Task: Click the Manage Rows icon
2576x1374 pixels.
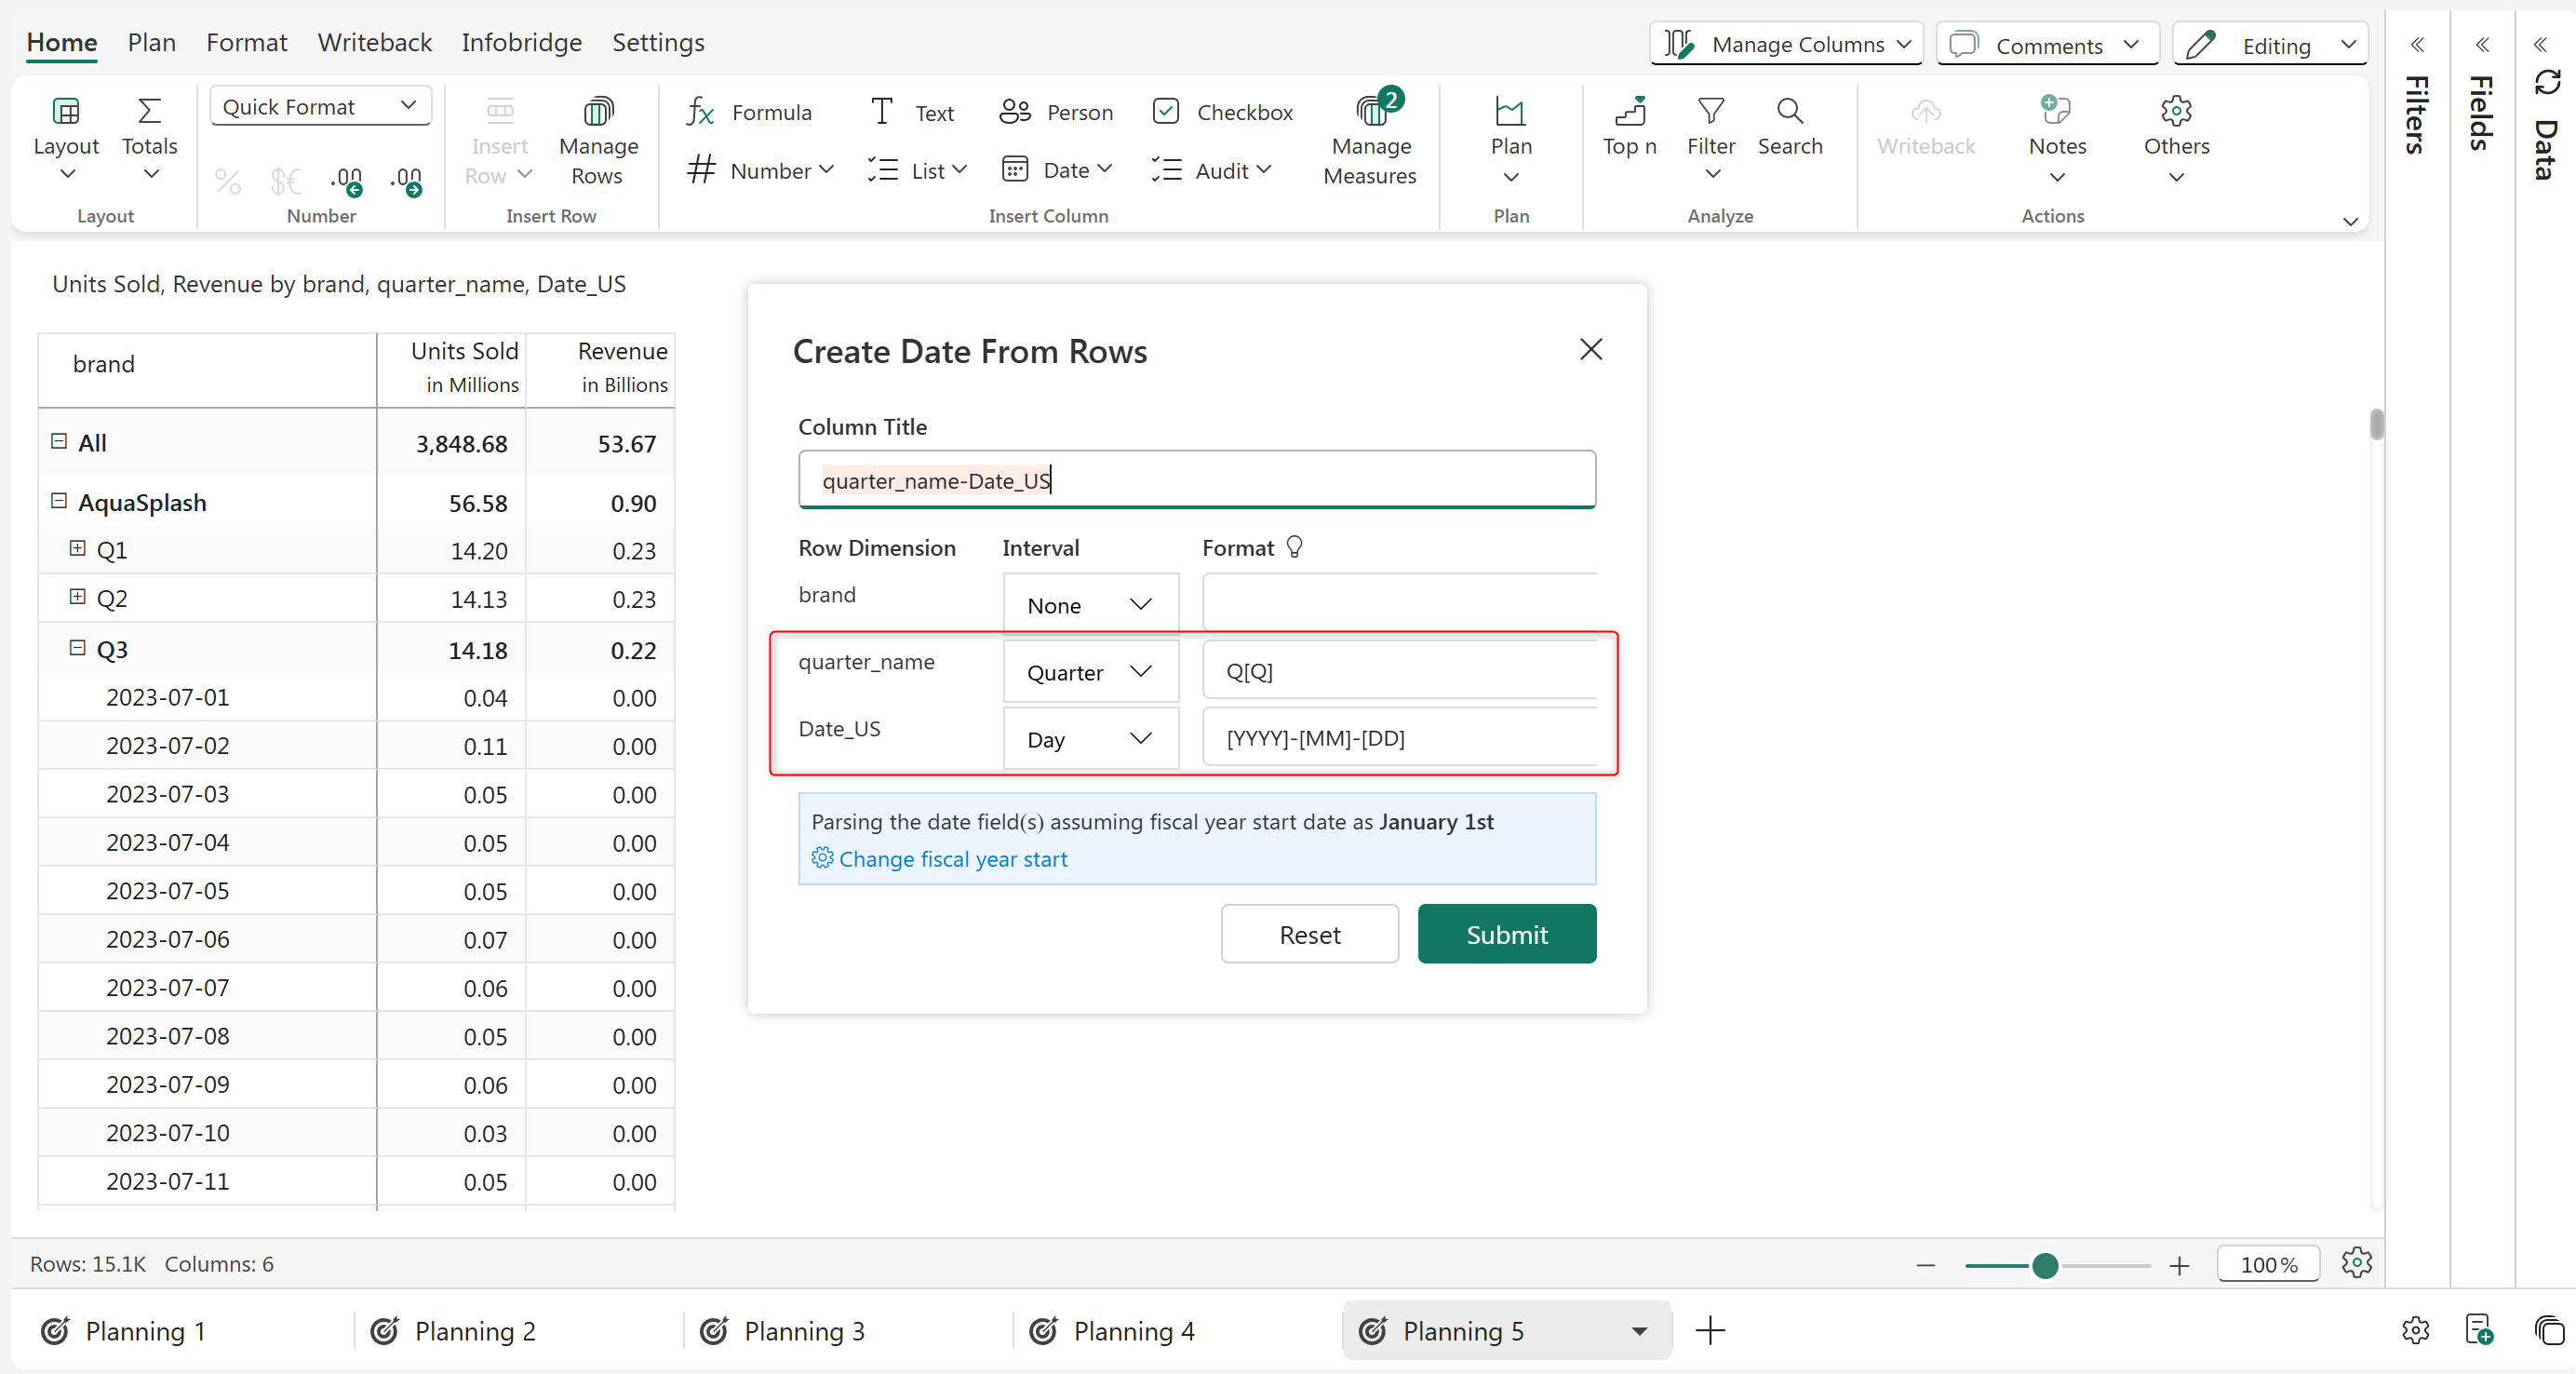Action: pos(598,111)
